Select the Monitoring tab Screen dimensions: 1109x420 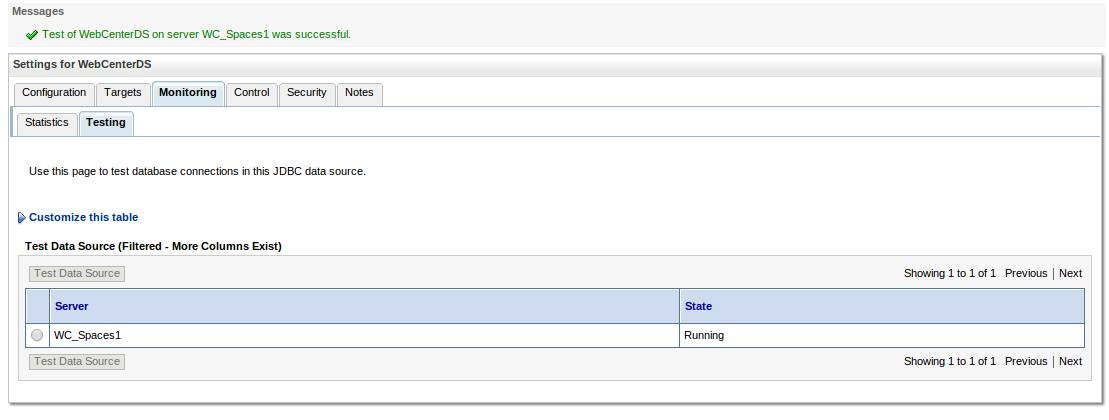[188, 93]
